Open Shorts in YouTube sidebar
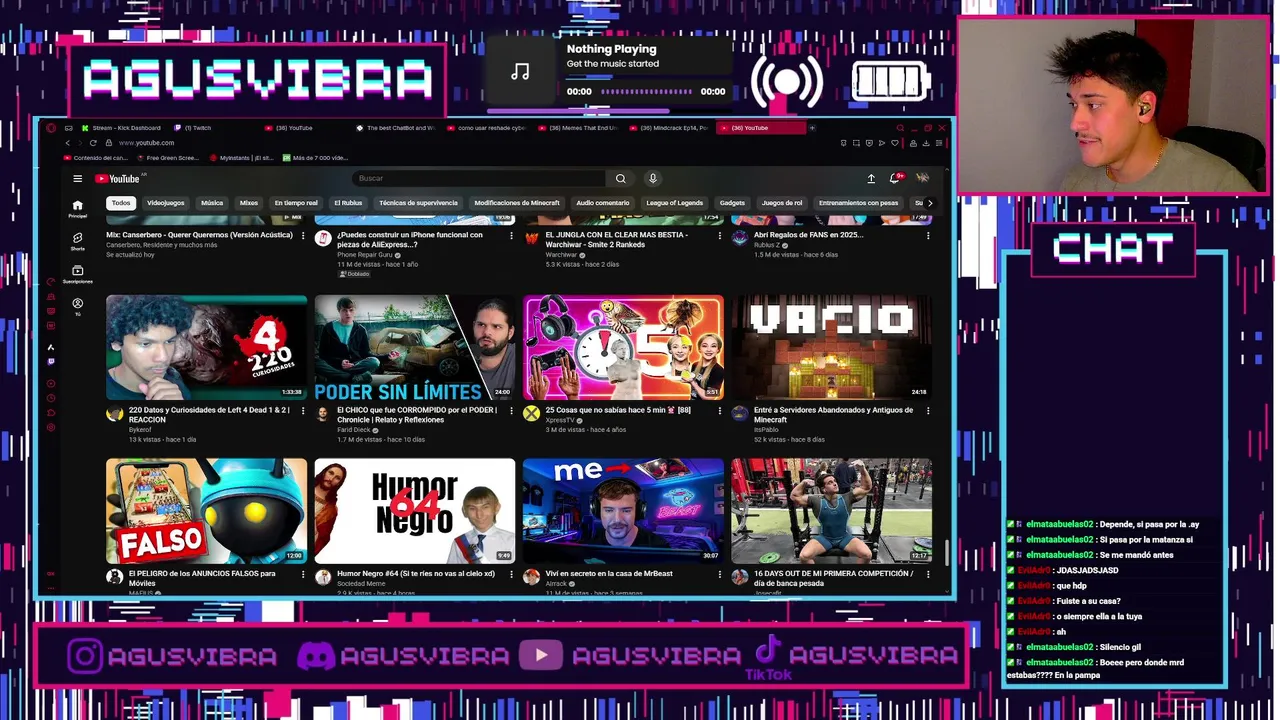This screenshot has height=720, width=1280. point(77,241)
